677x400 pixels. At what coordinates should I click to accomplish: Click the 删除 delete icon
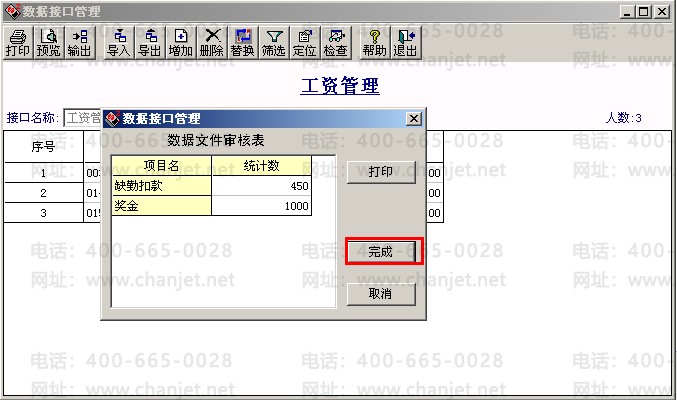pos(212,42)
